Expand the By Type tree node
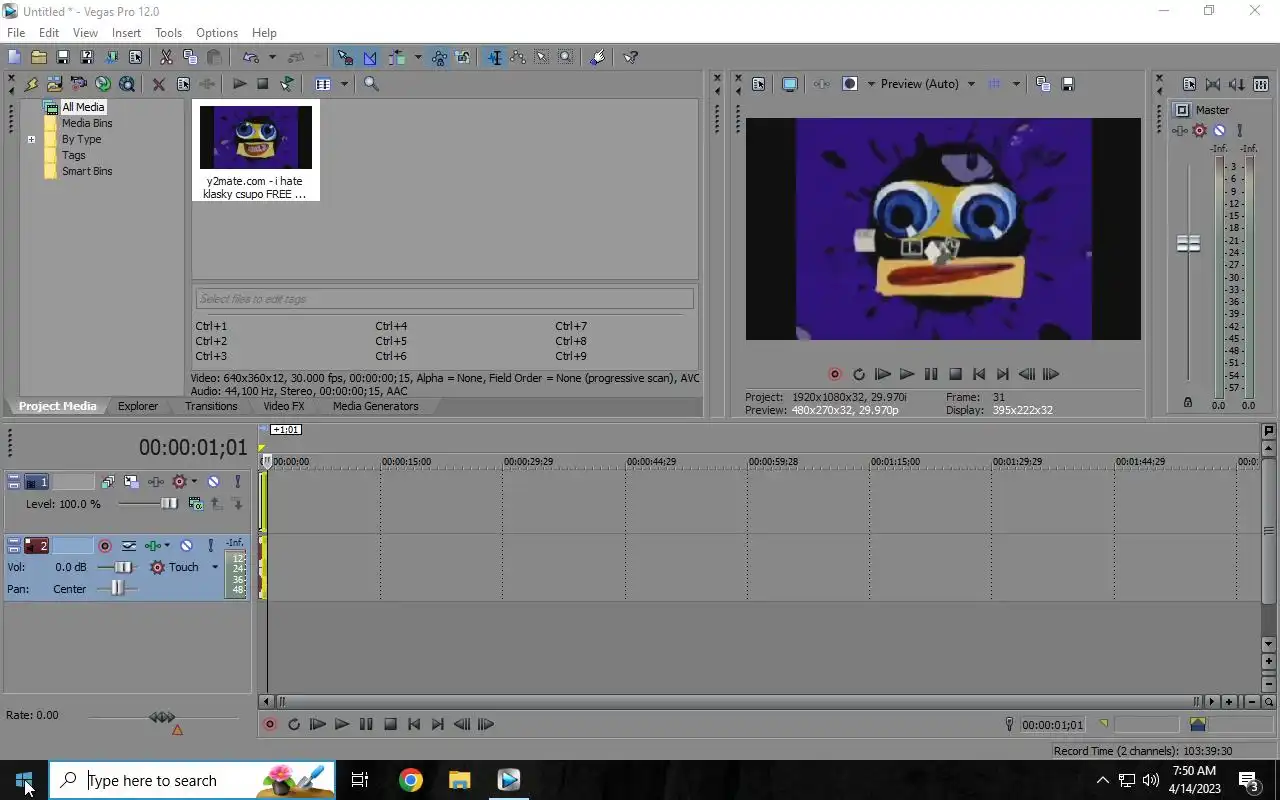 [x=31, y=139]
